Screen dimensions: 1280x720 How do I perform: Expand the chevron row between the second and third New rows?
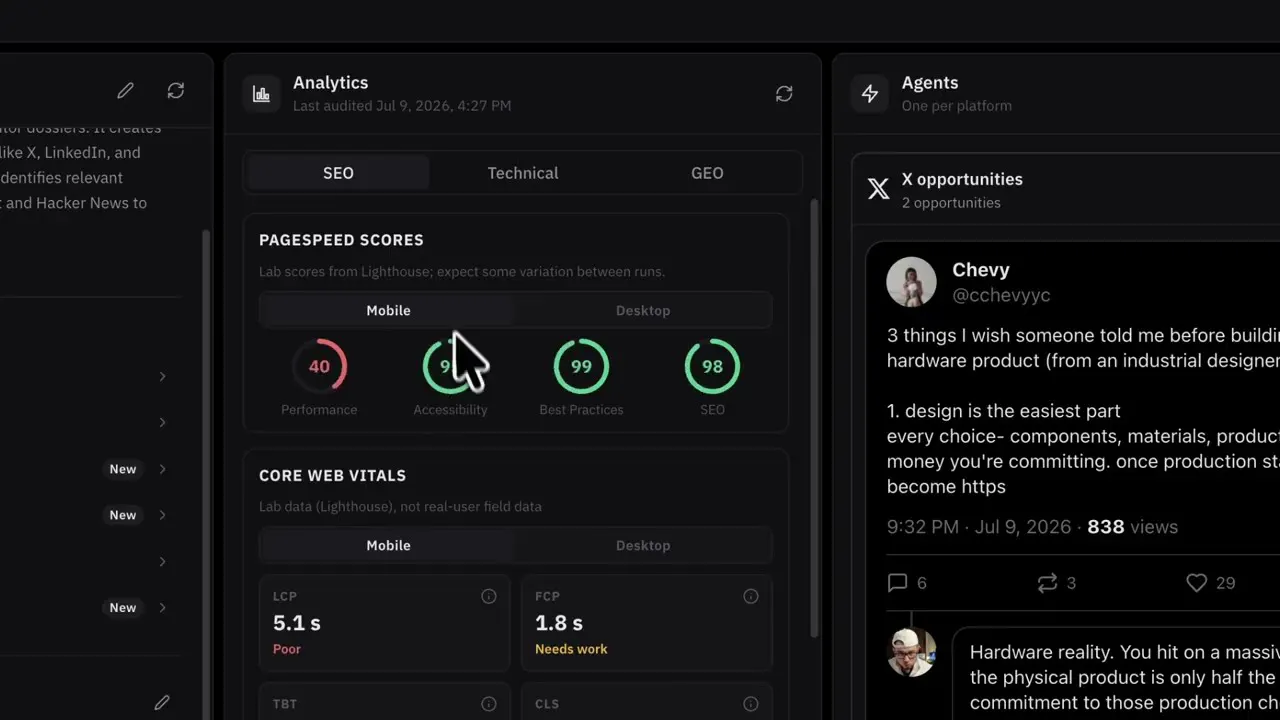[x=162, y=561]
